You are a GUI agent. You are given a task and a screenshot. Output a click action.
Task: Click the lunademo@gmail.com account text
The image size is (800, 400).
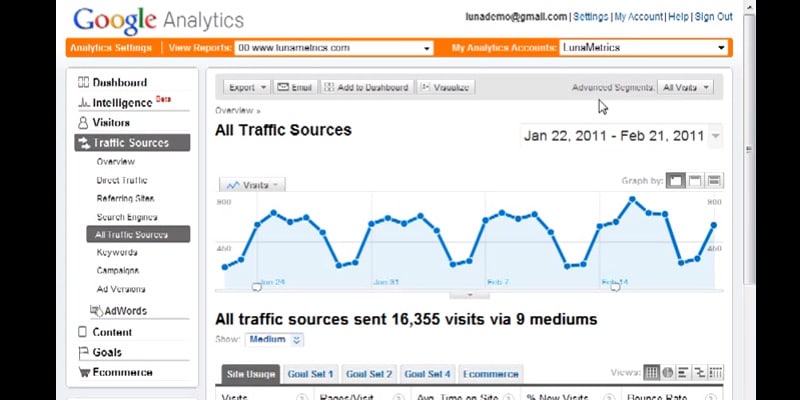pyautogui.click(x=516, y=17)
